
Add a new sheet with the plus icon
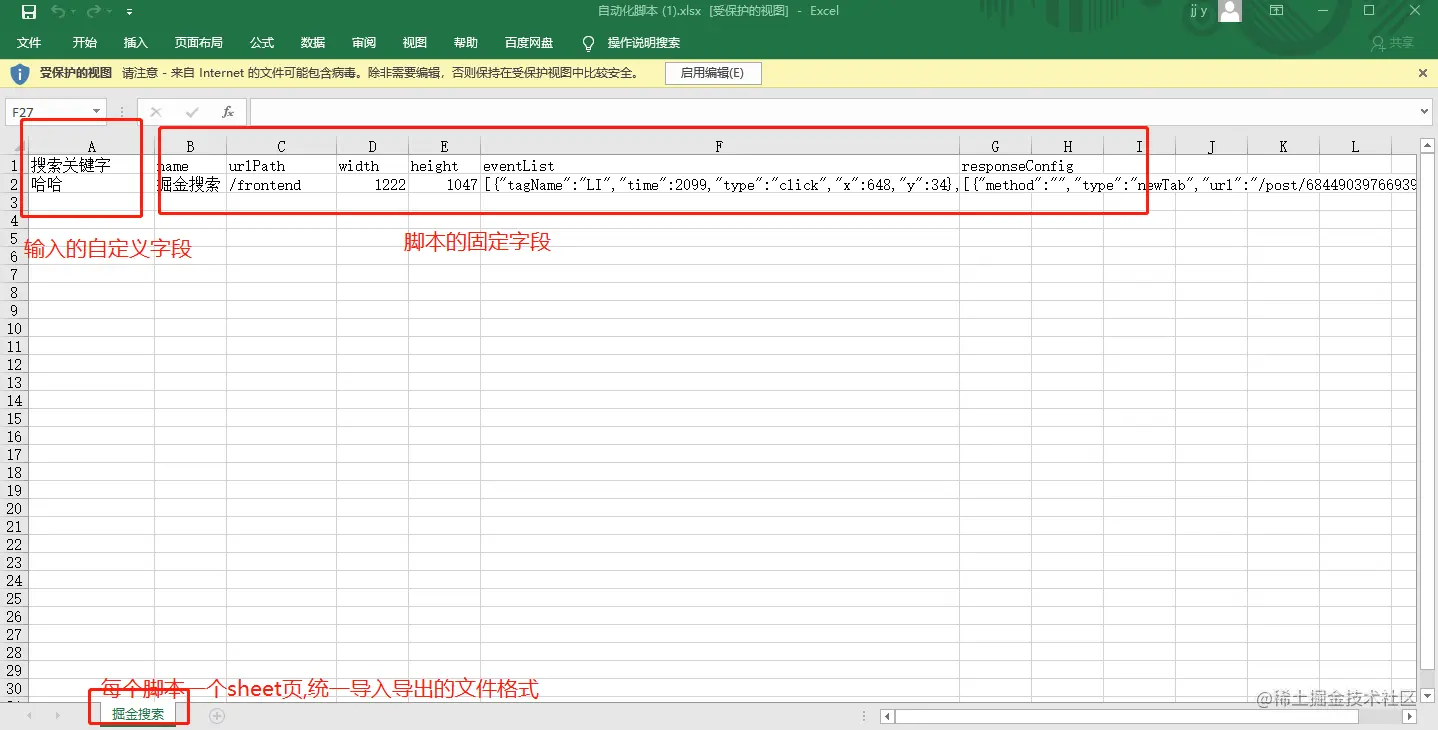pos(217,715)
